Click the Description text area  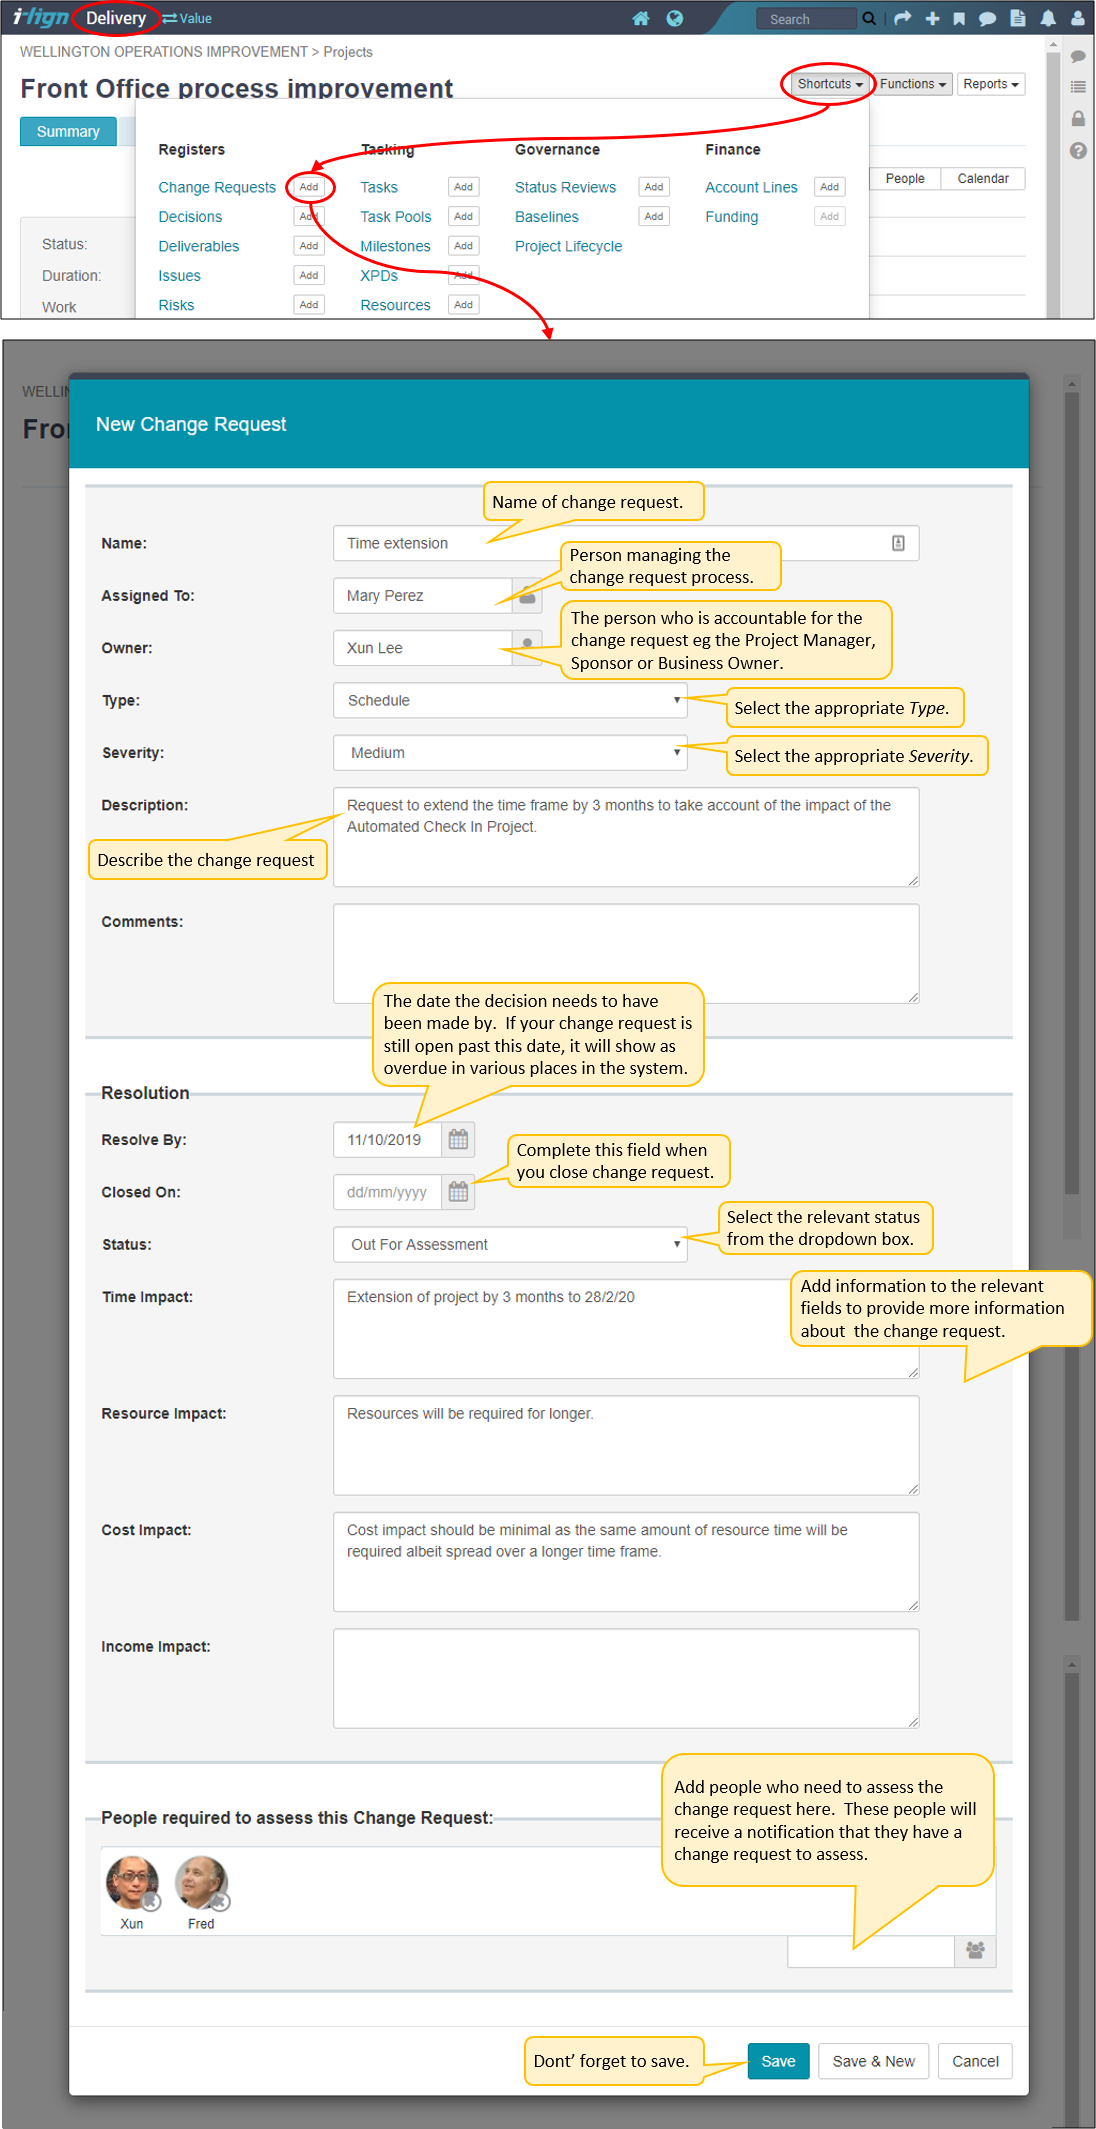click(x=626, y=837)
